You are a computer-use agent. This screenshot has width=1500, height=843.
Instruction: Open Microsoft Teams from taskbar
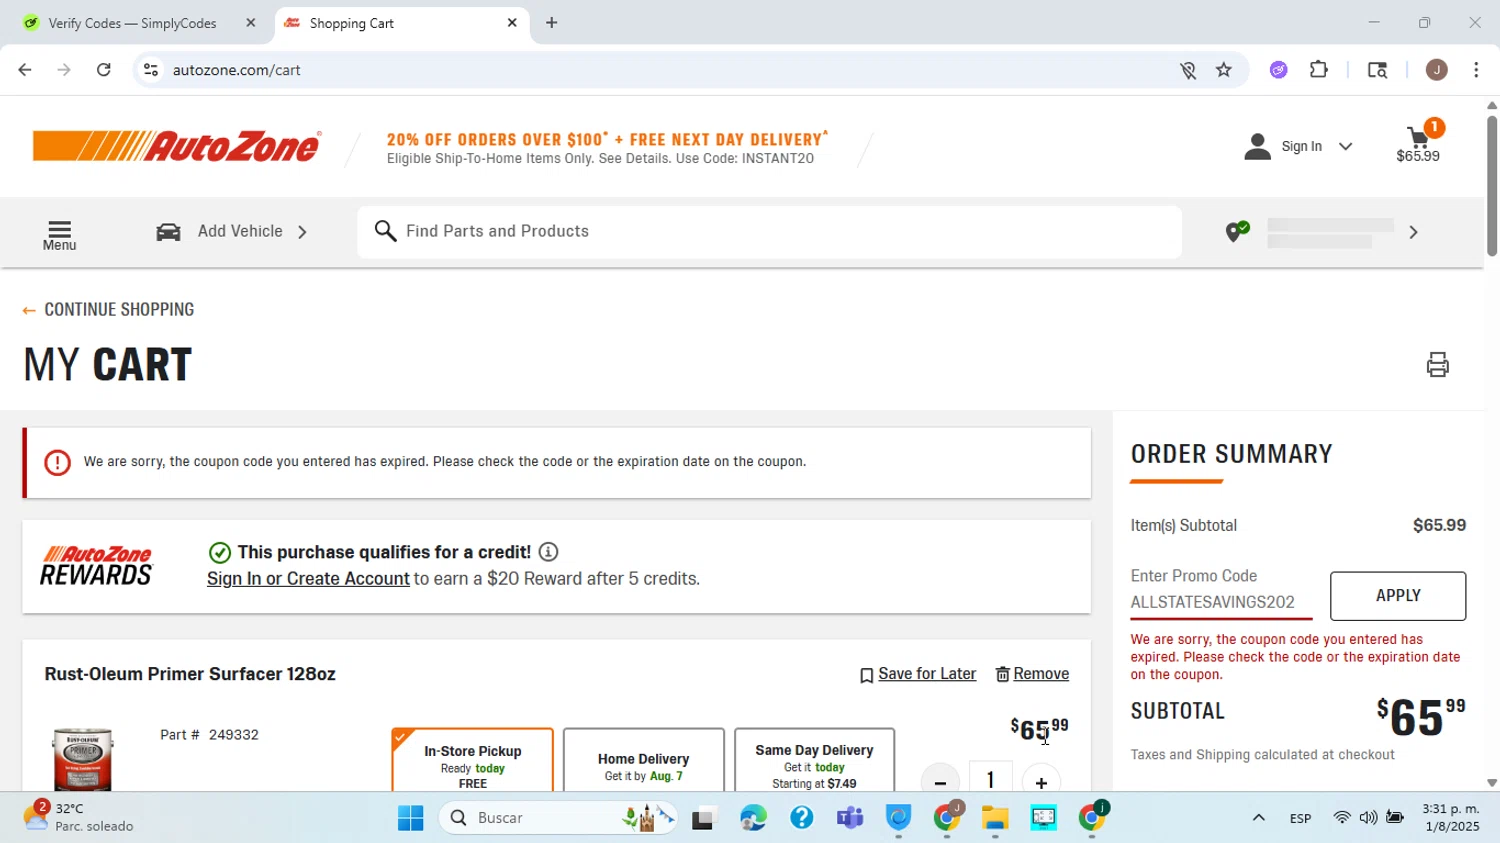coord(850,819)
